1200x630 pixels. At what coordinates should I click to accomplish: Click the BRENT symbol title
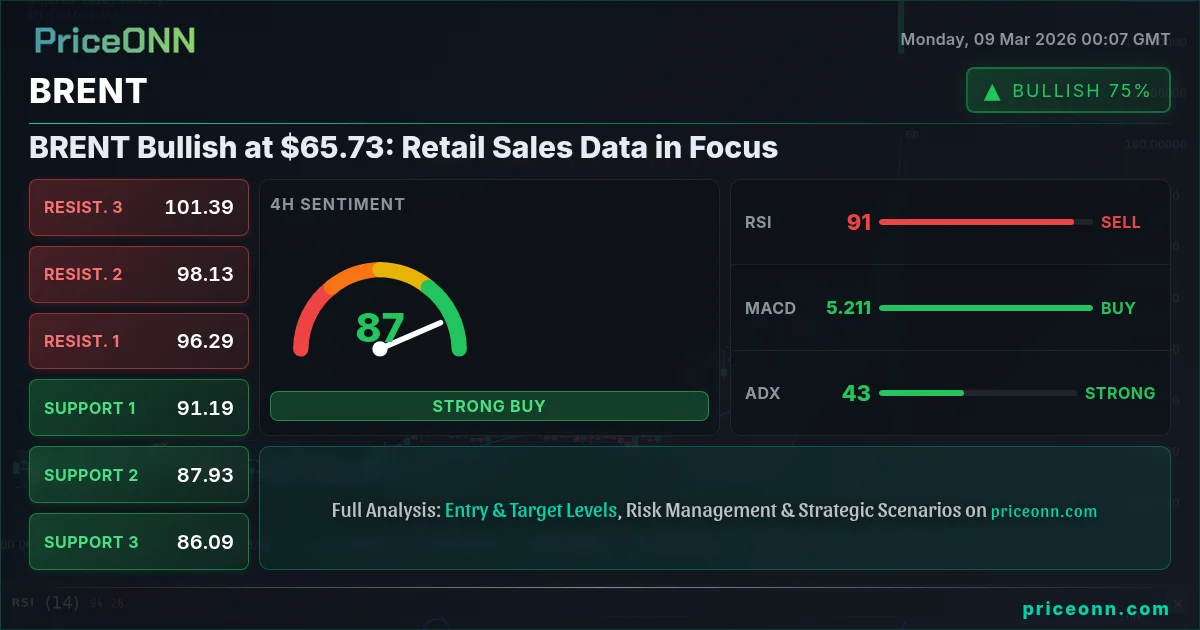88,91
